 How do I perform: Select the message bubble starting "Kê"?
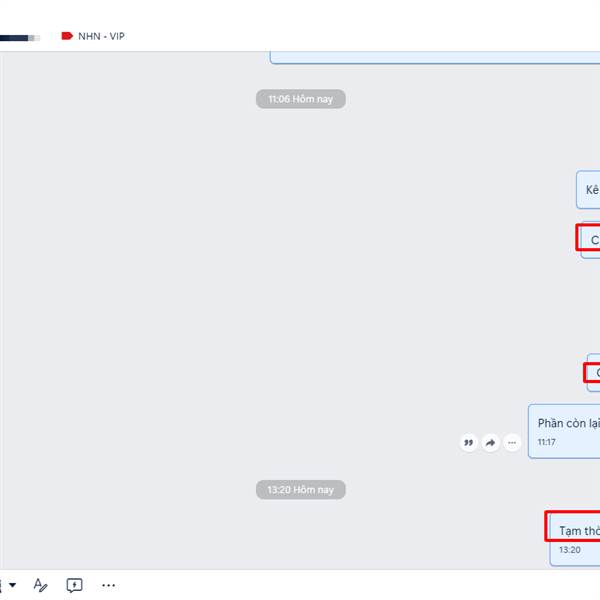coord(588,190)
